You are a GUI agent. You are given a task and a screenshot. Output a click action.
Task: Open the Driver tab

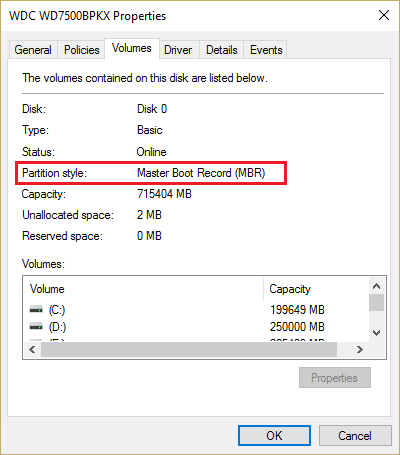(178, 50)
